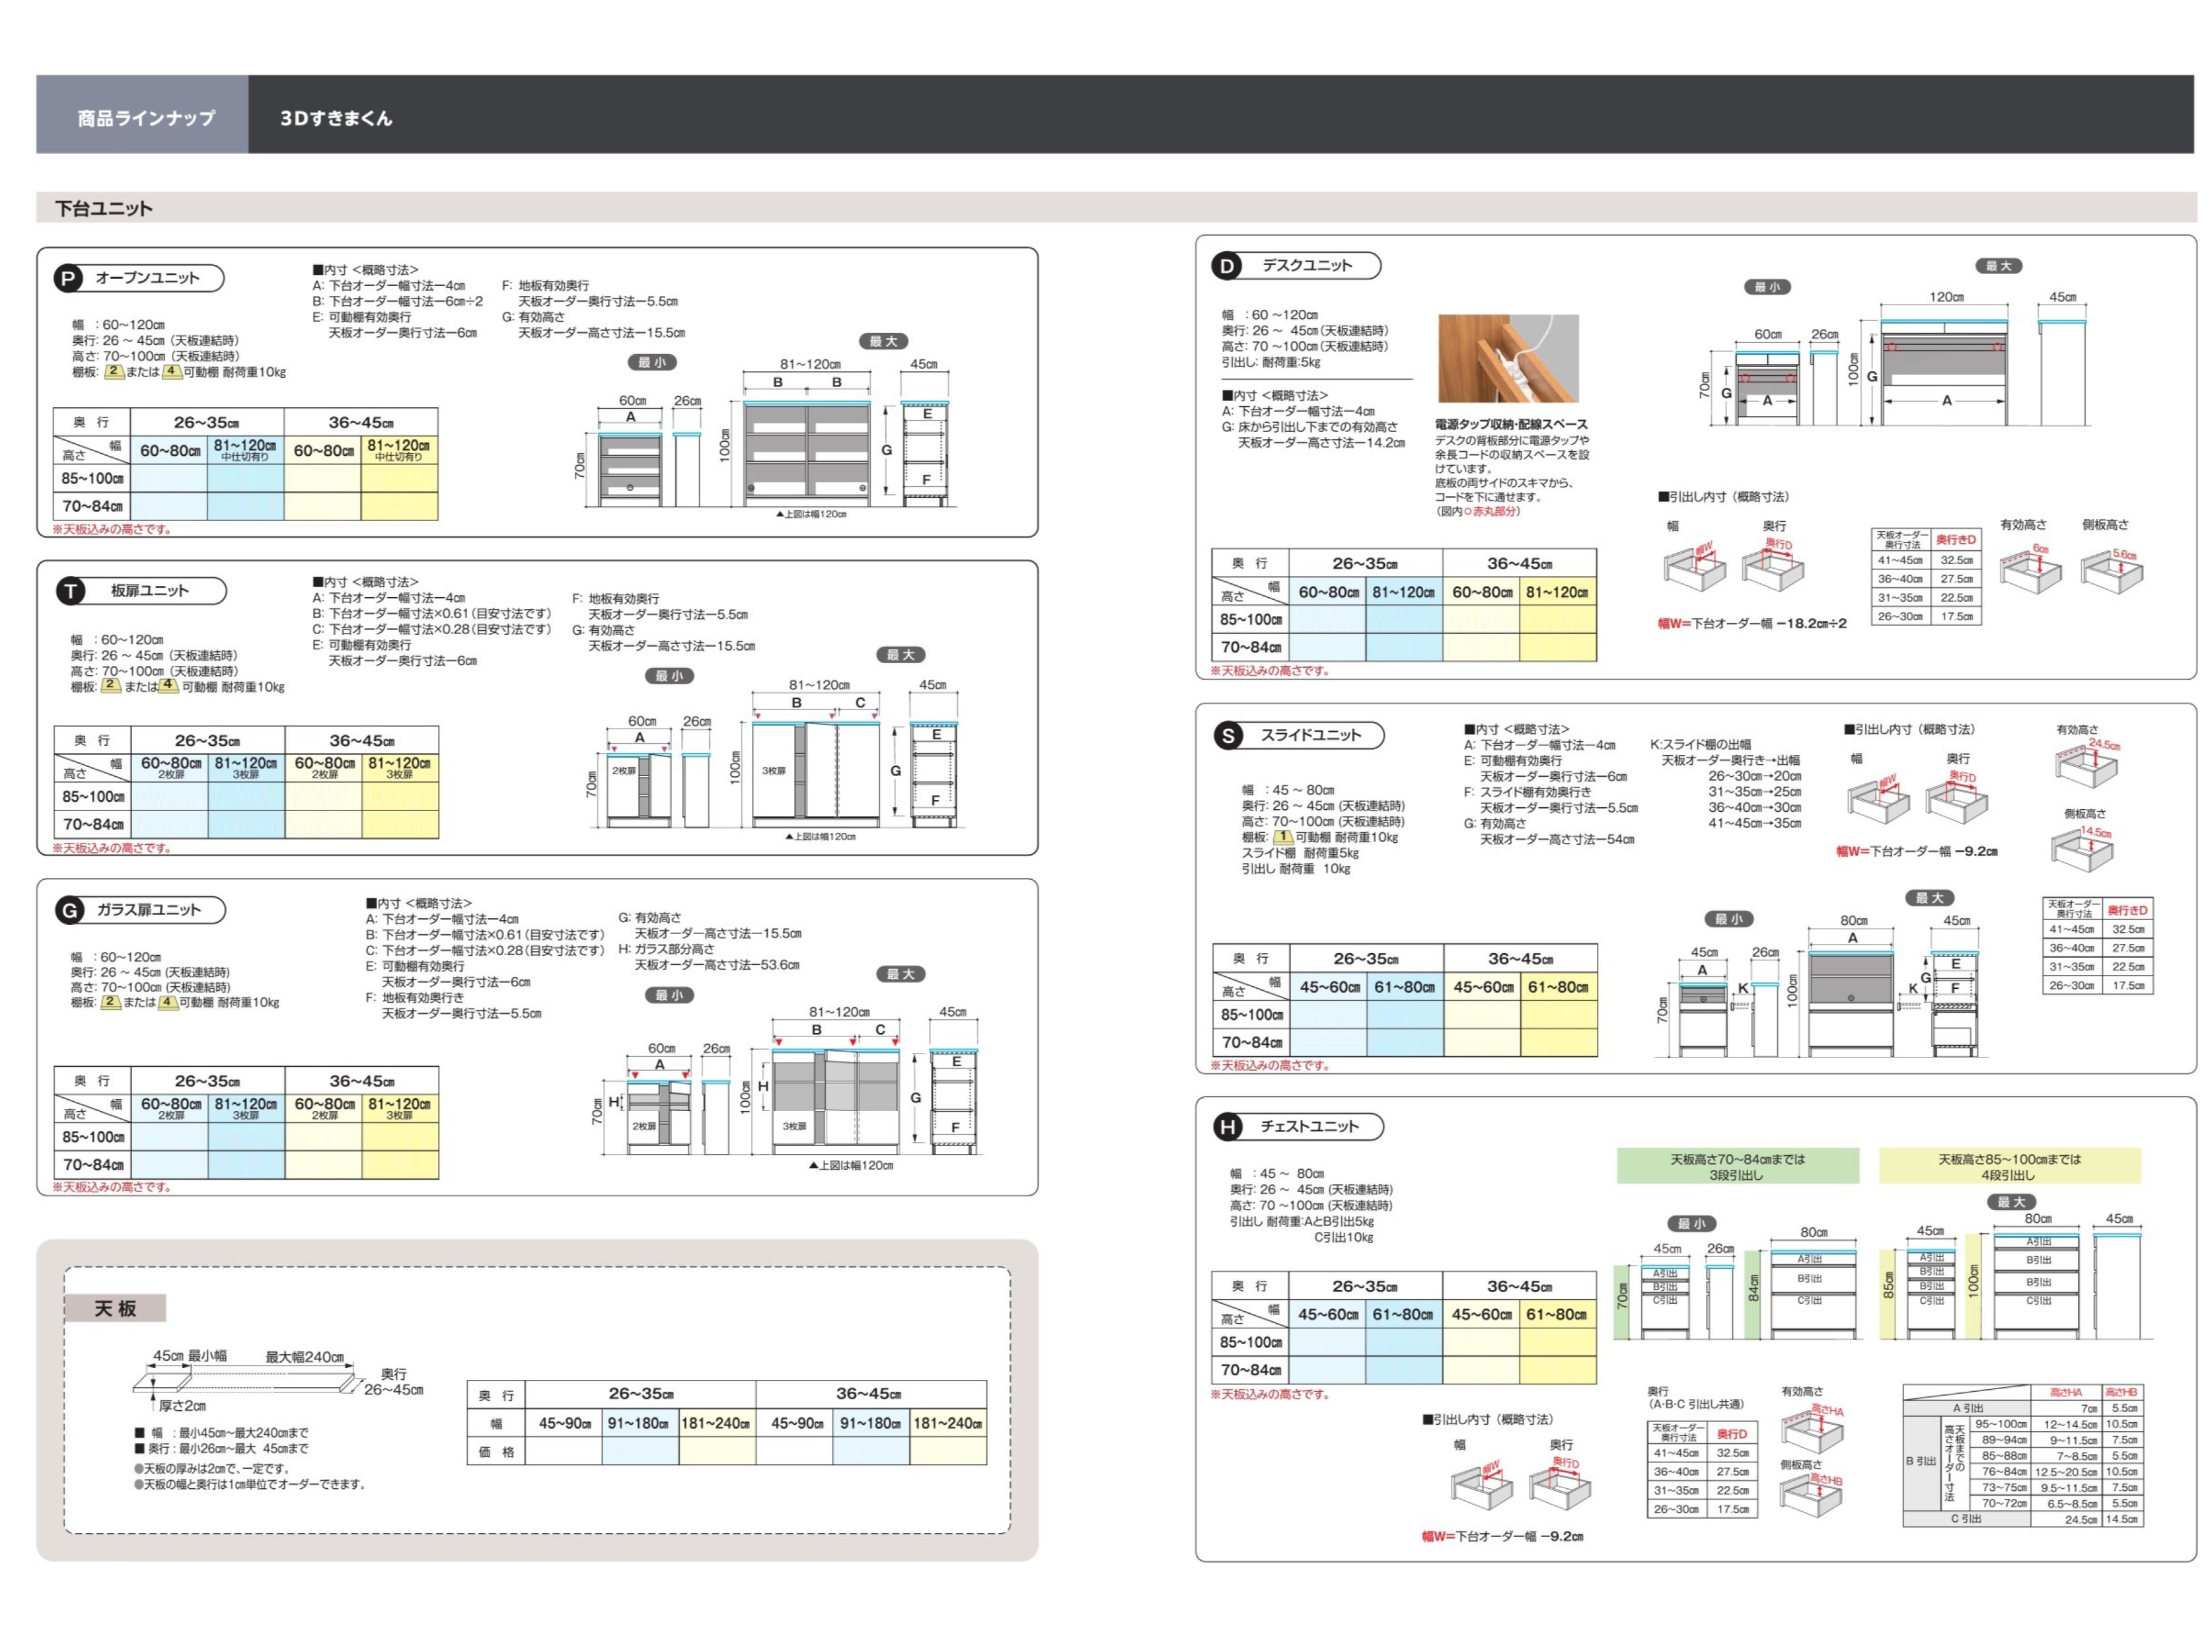Click the circled G Glass Door Unit icon

(70, 910)
